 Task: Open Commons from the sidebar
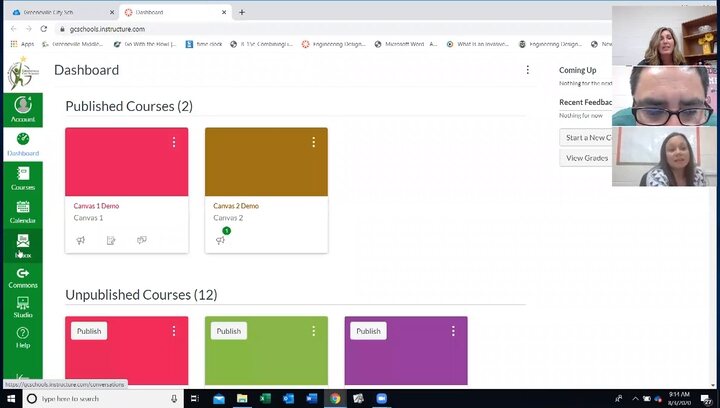click(x=22, y=278)
